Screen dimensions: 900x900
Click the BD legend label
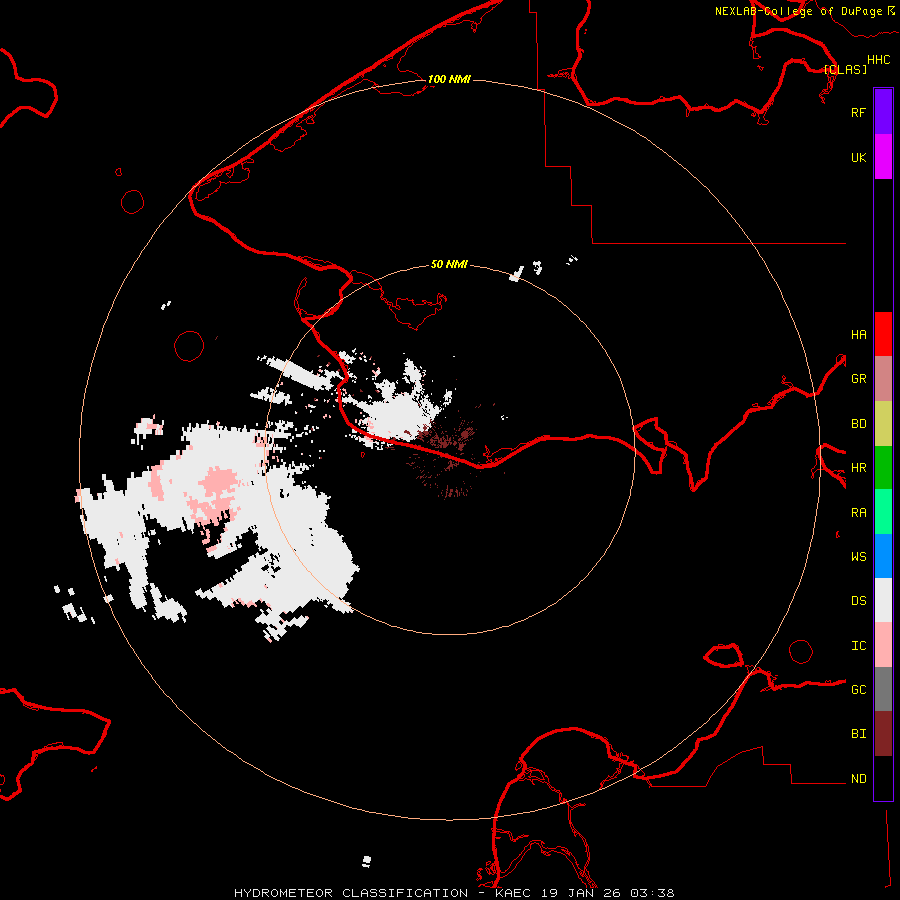858,424
